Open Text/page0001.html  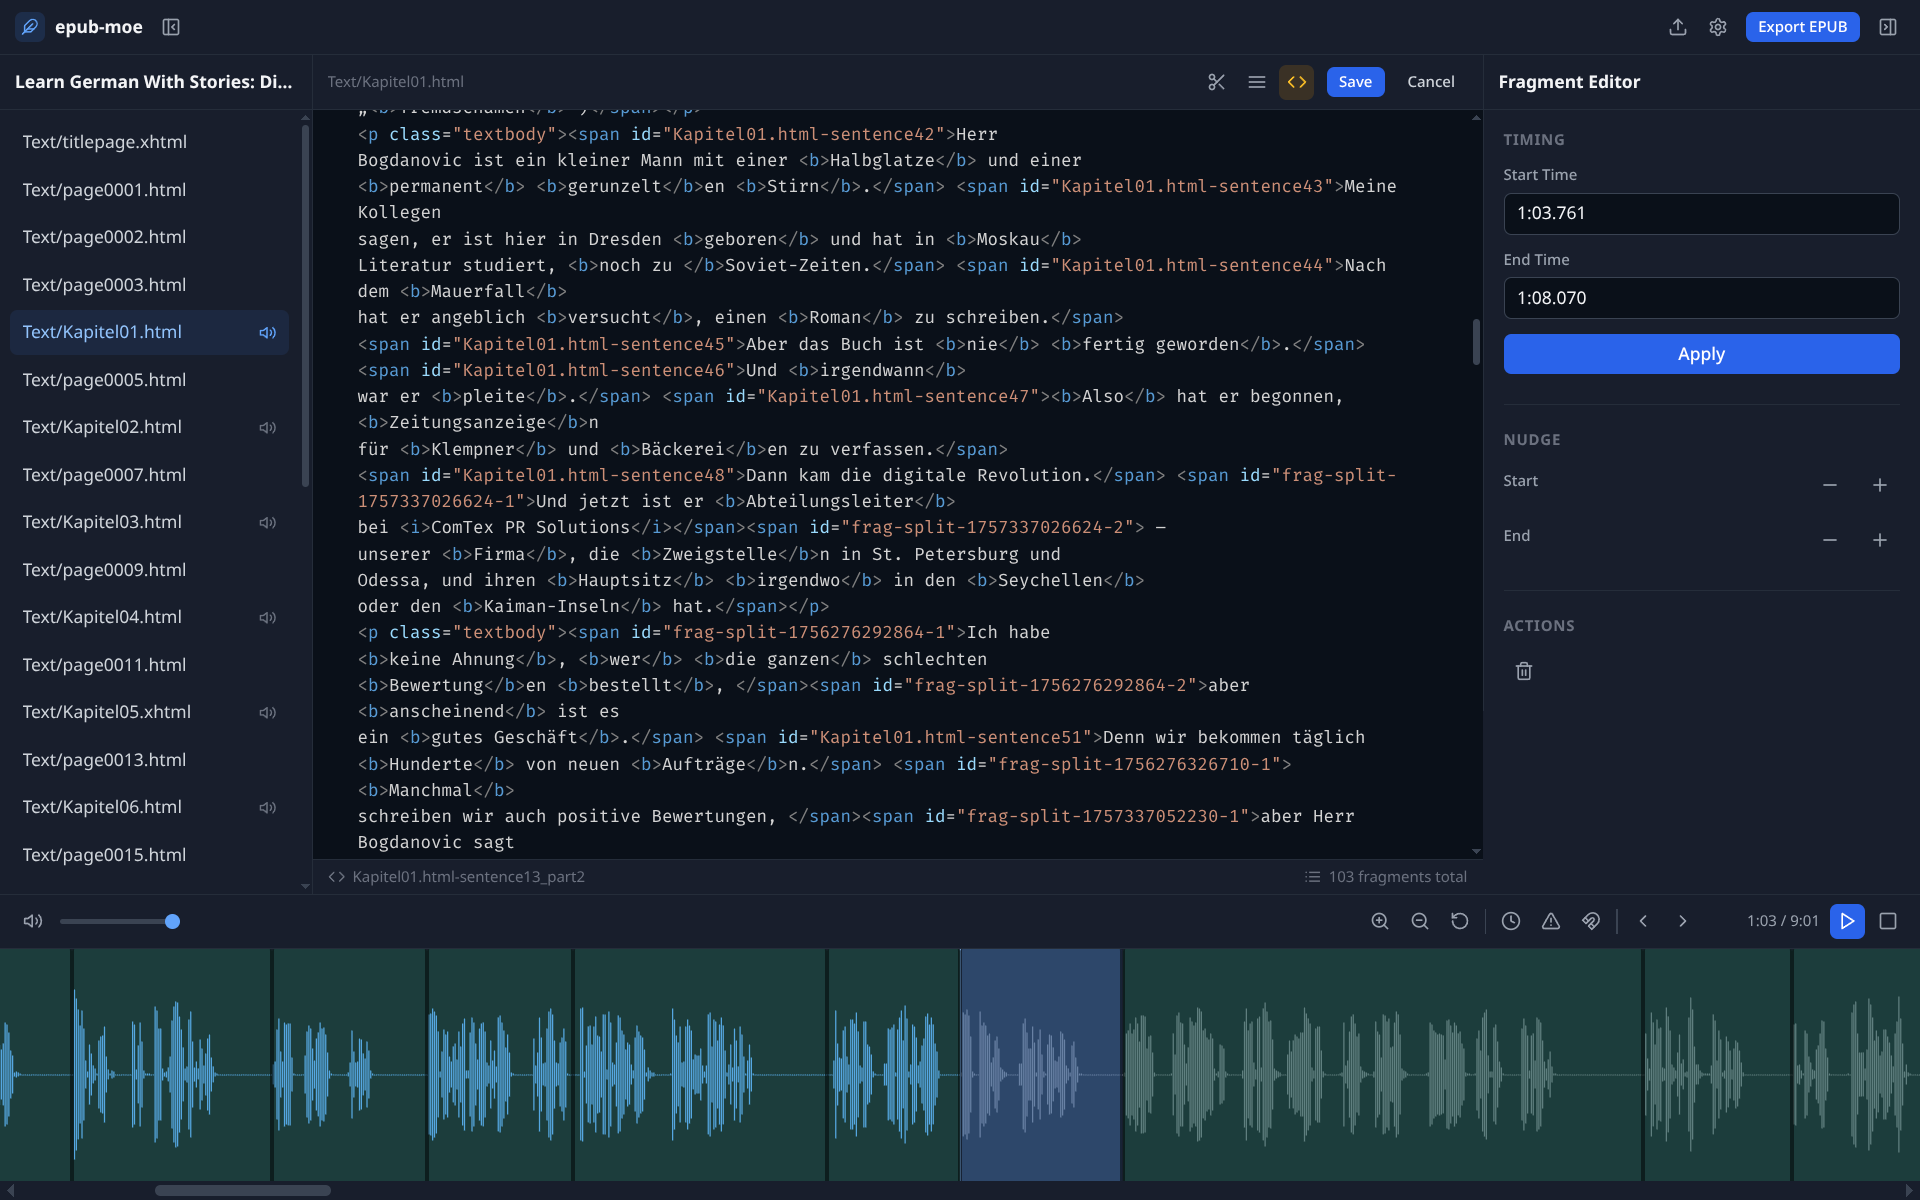(149, 190)
